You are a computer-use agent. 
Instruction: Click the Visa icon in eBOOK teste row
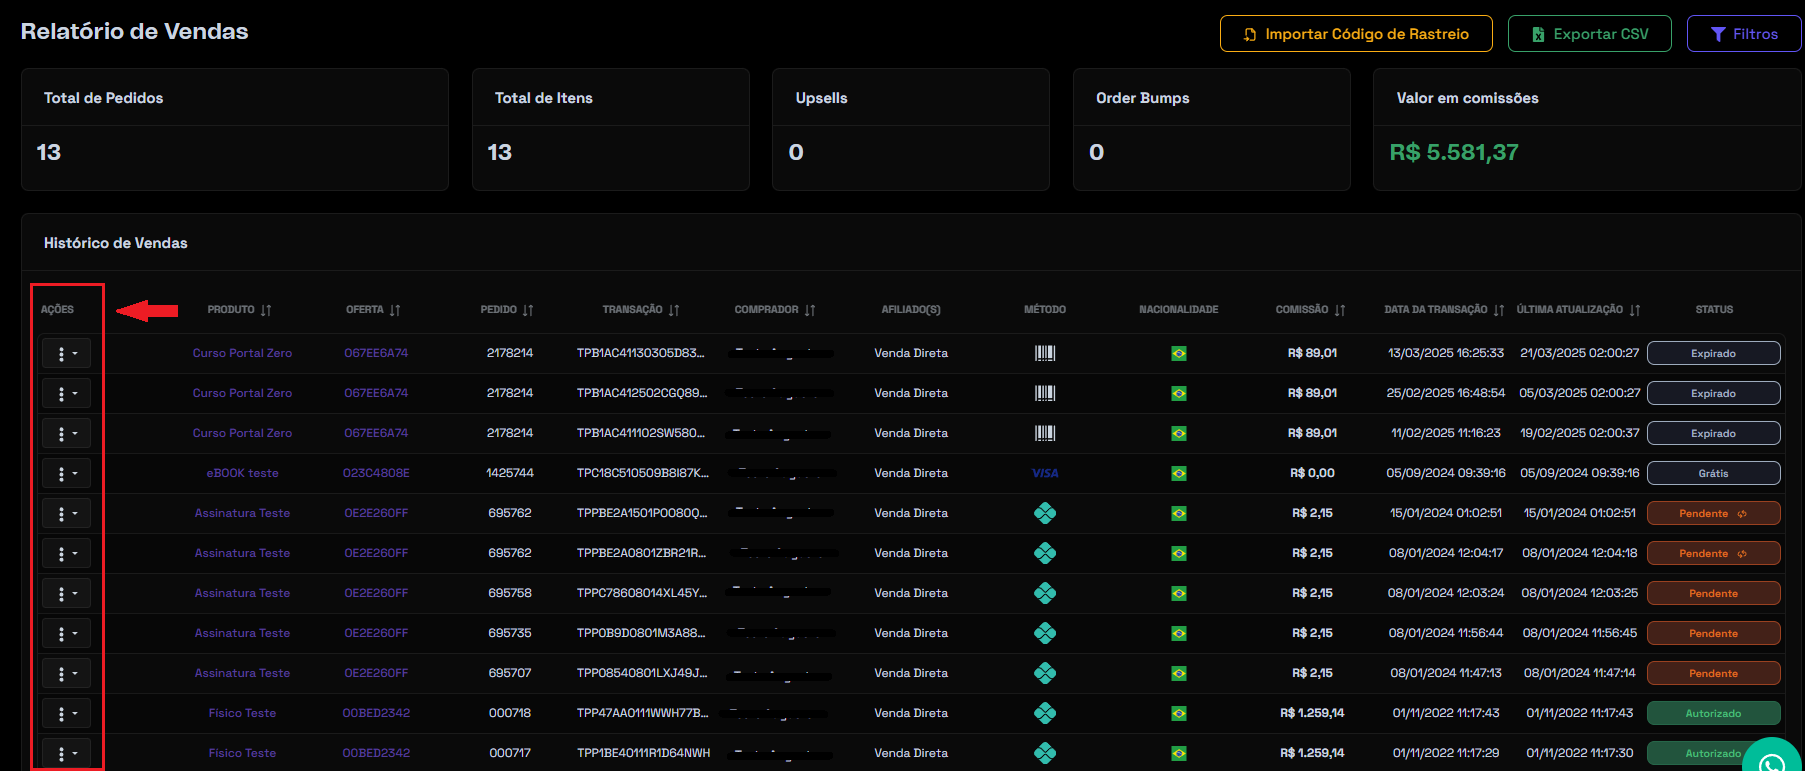pyautogui.click(x=1045, y=473)
